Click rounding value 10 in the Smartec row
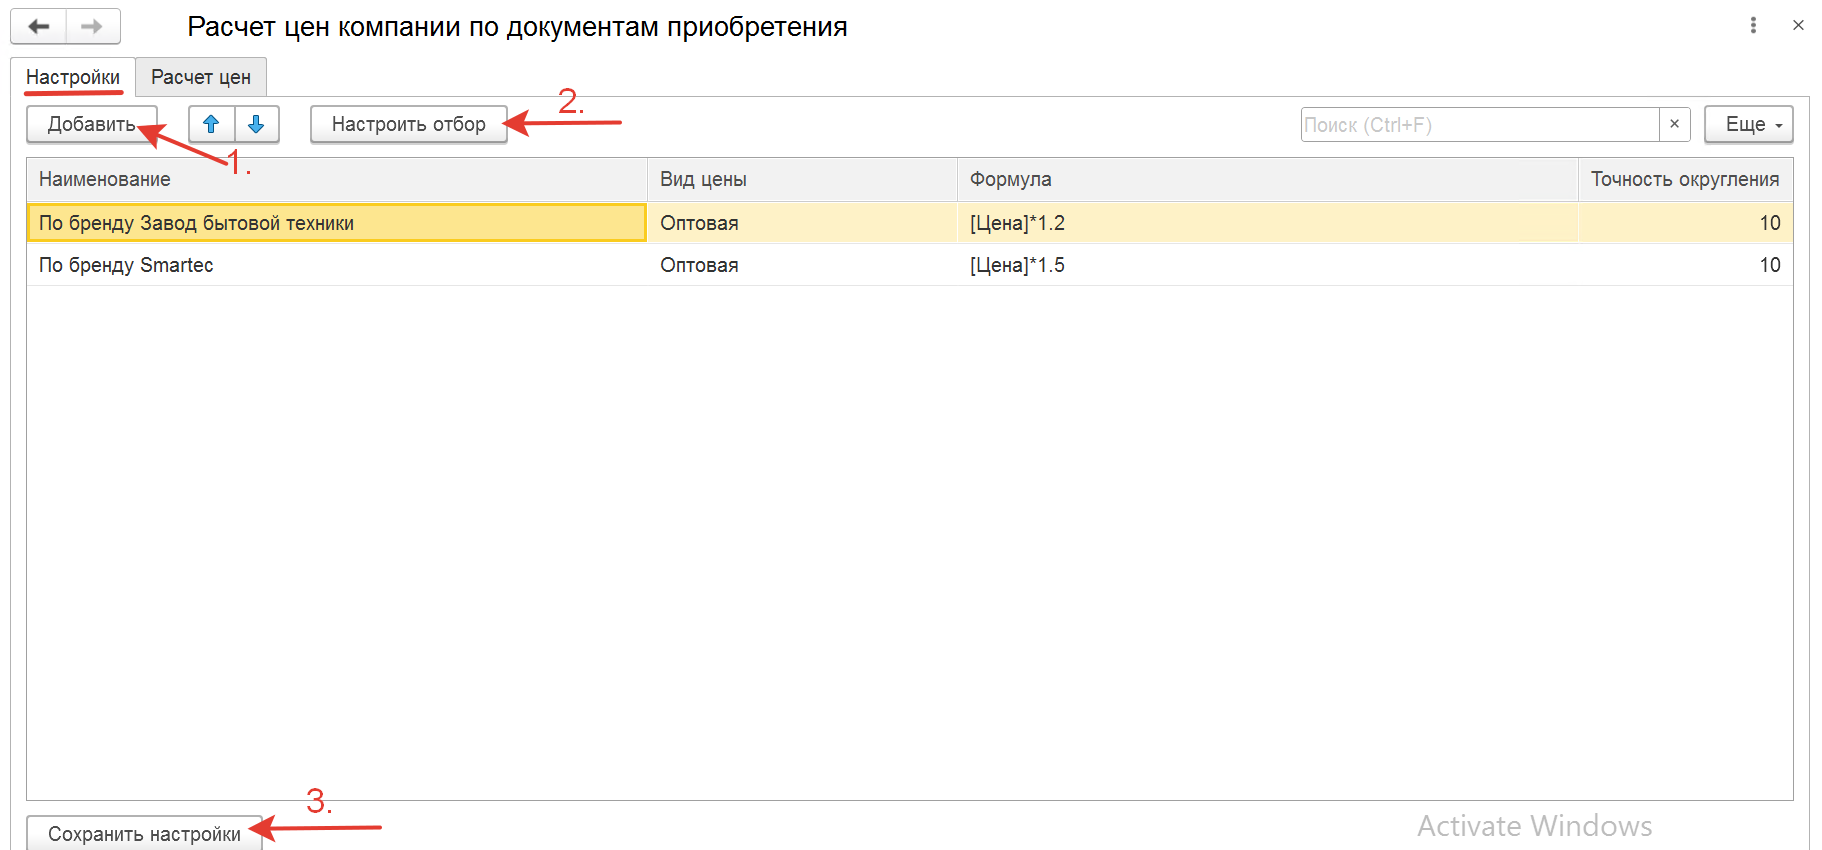The height and width of the screenshot is (850, 1822). pyautogui.click(x=1685, y=265)
